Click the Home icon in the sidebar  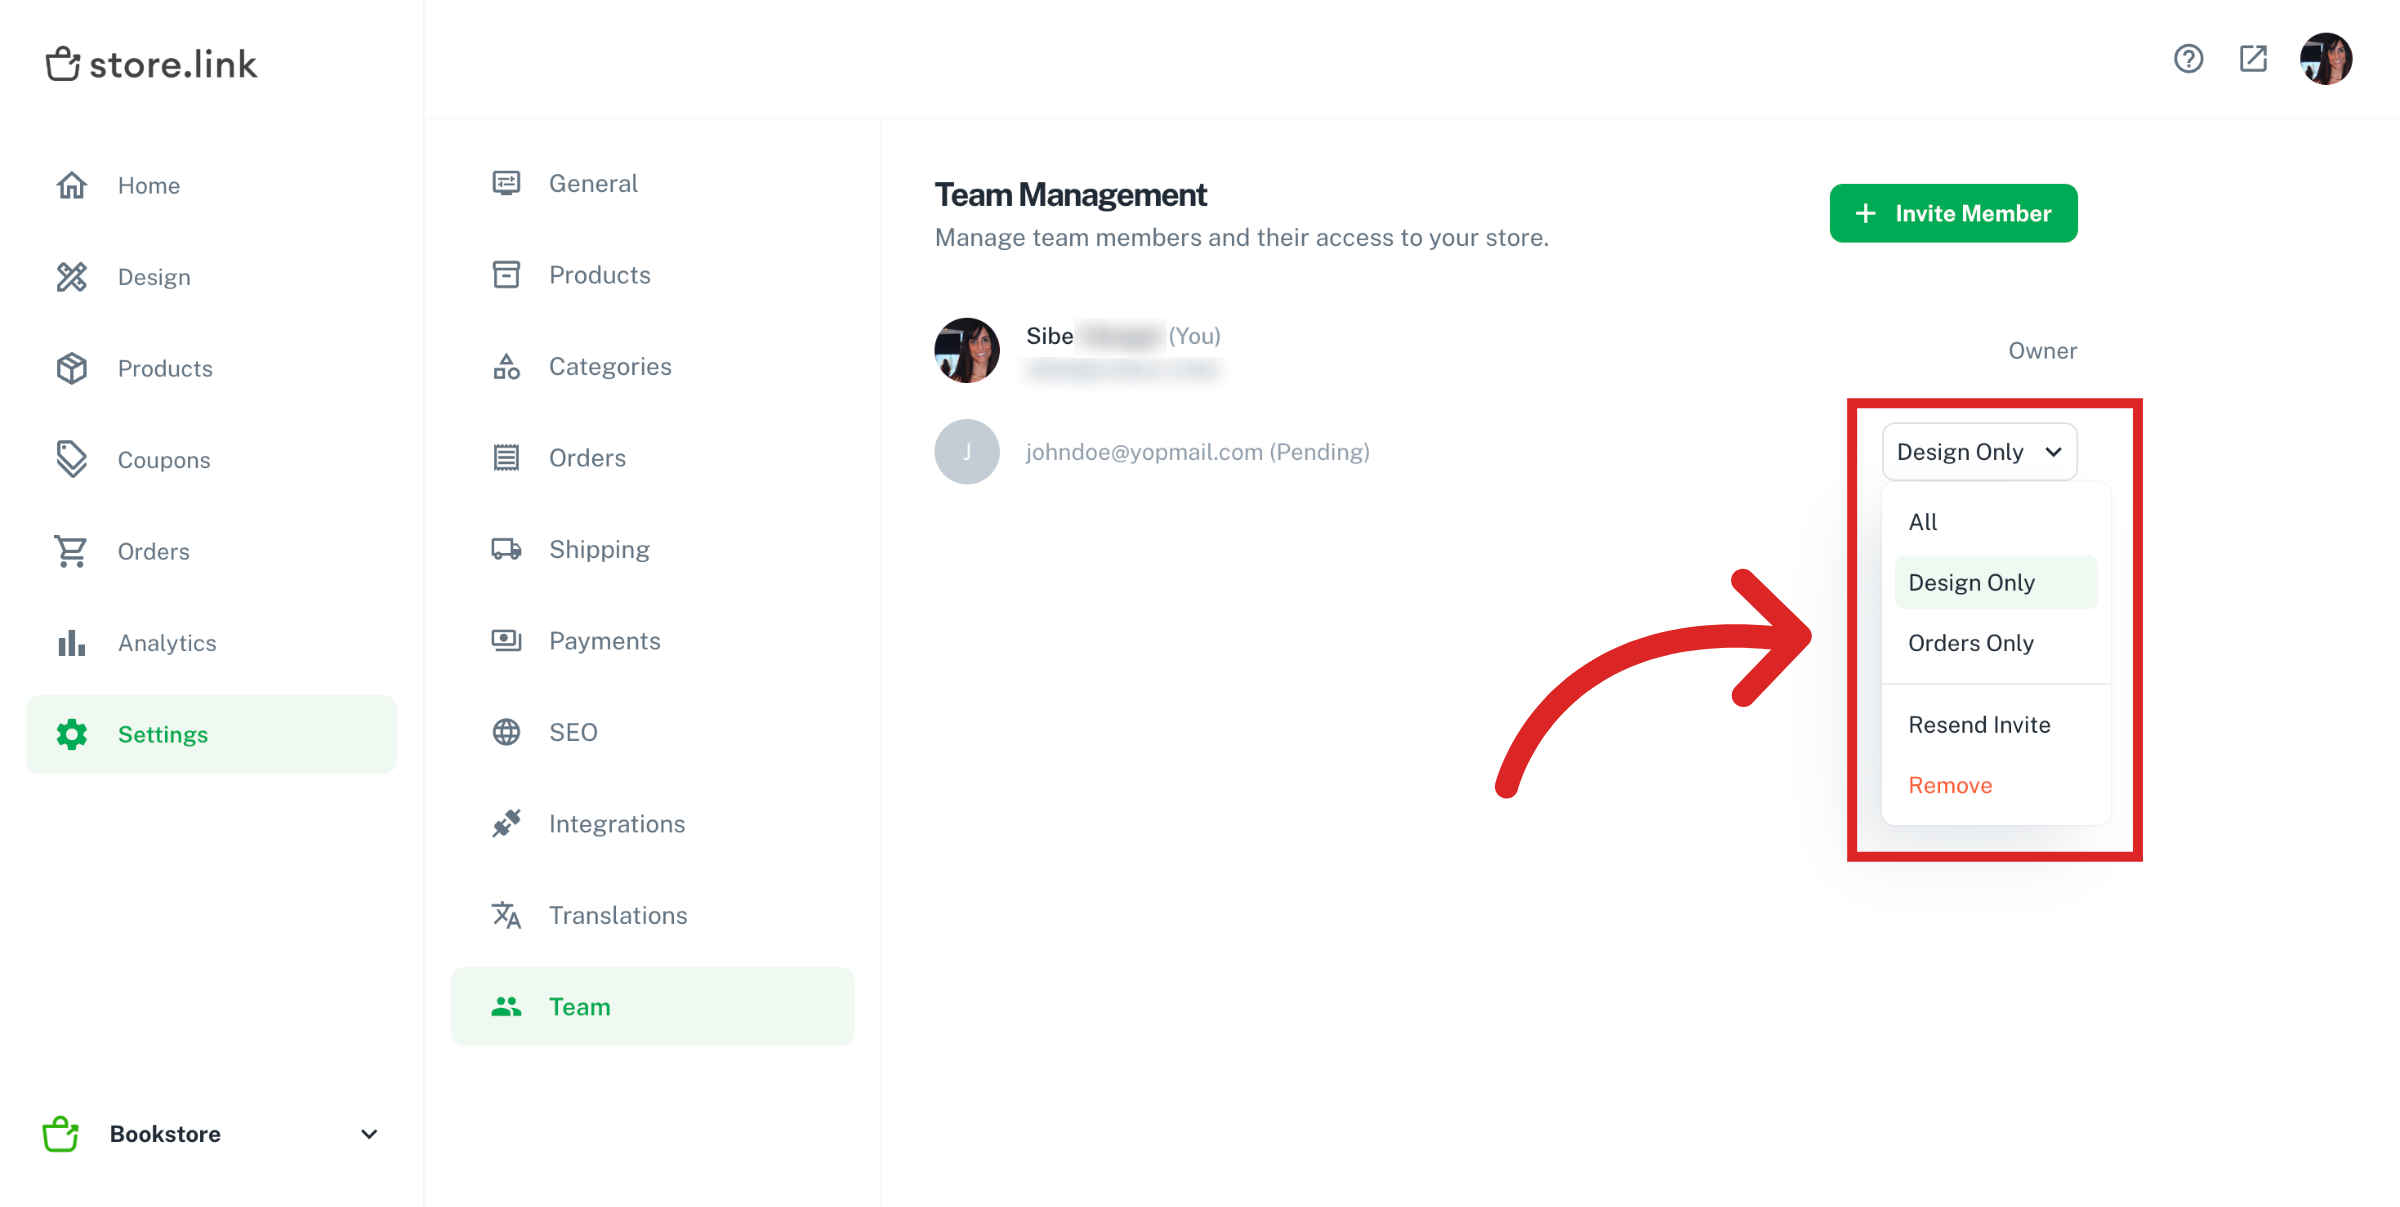coord(71,185)
